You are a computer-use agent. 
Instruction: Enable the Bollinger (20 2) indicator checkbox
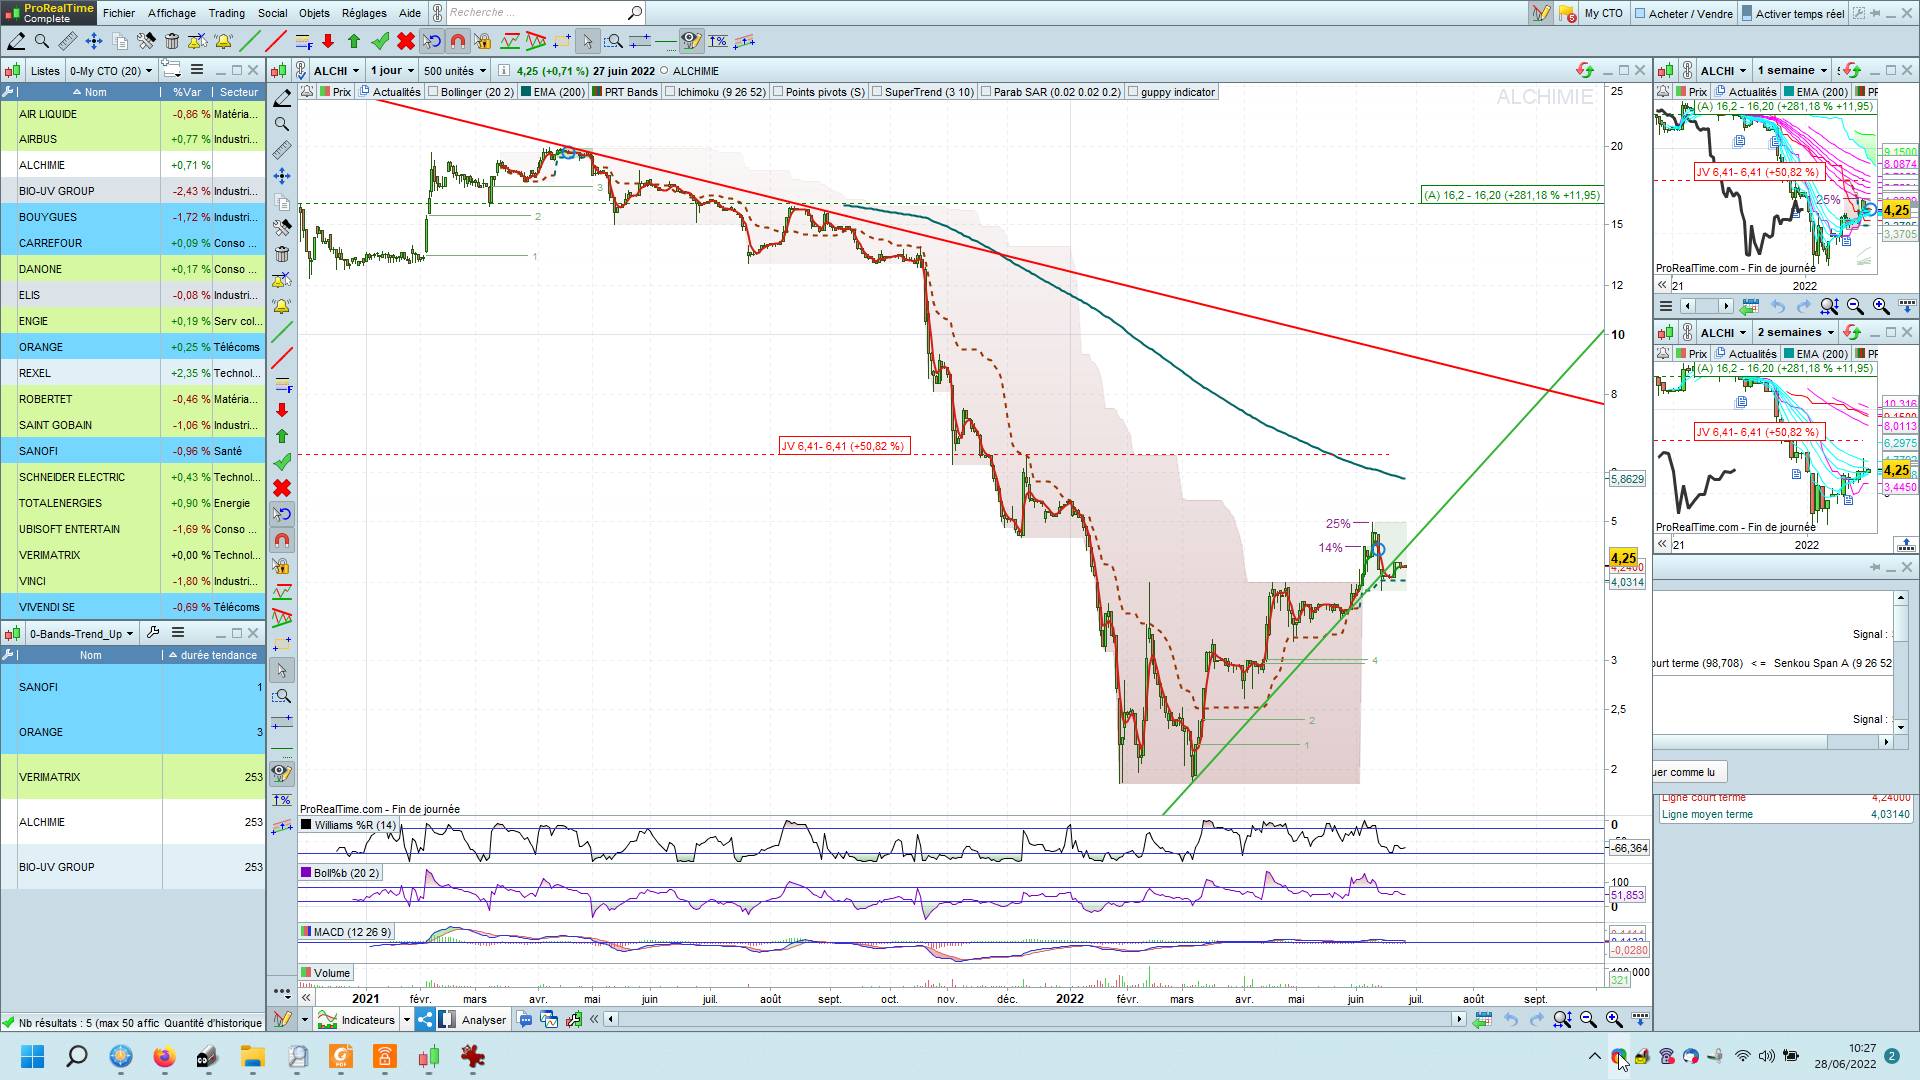(434, 92)
